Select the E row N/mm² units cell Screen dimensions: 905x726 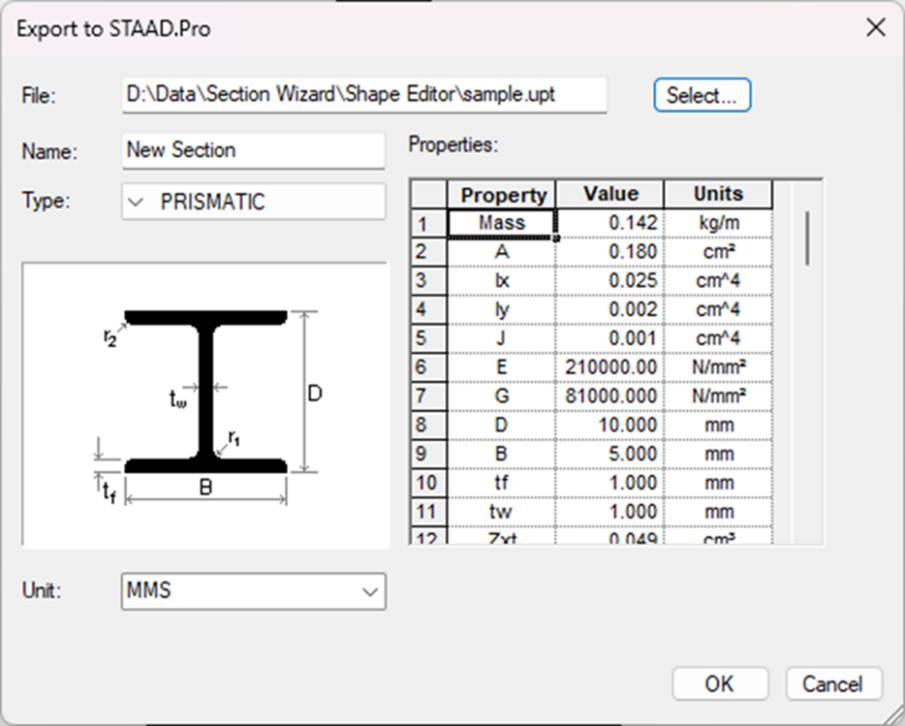[x=719, y=367]
